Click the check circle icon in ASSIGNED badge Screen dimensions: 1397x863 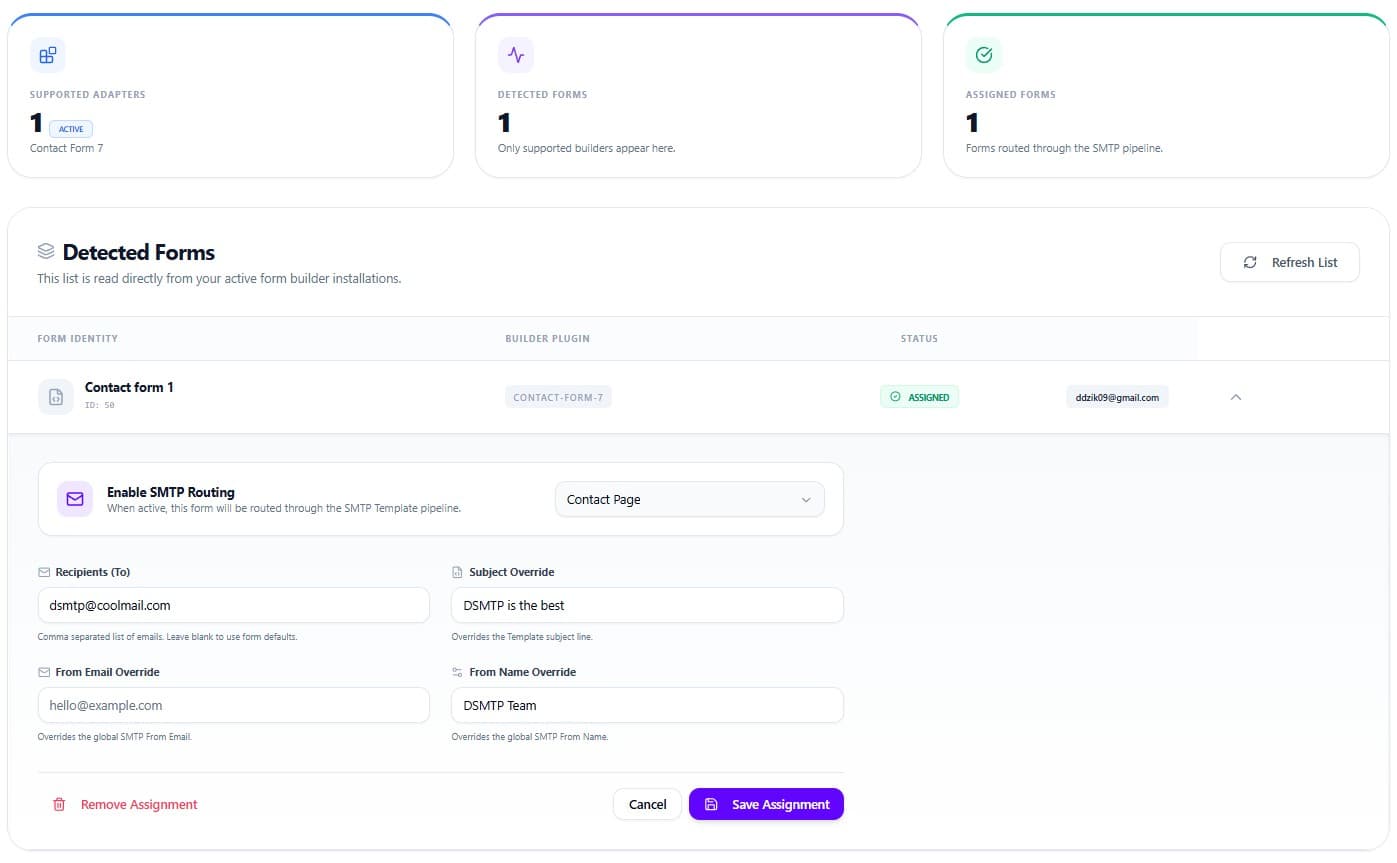click(x=895, y=397)
